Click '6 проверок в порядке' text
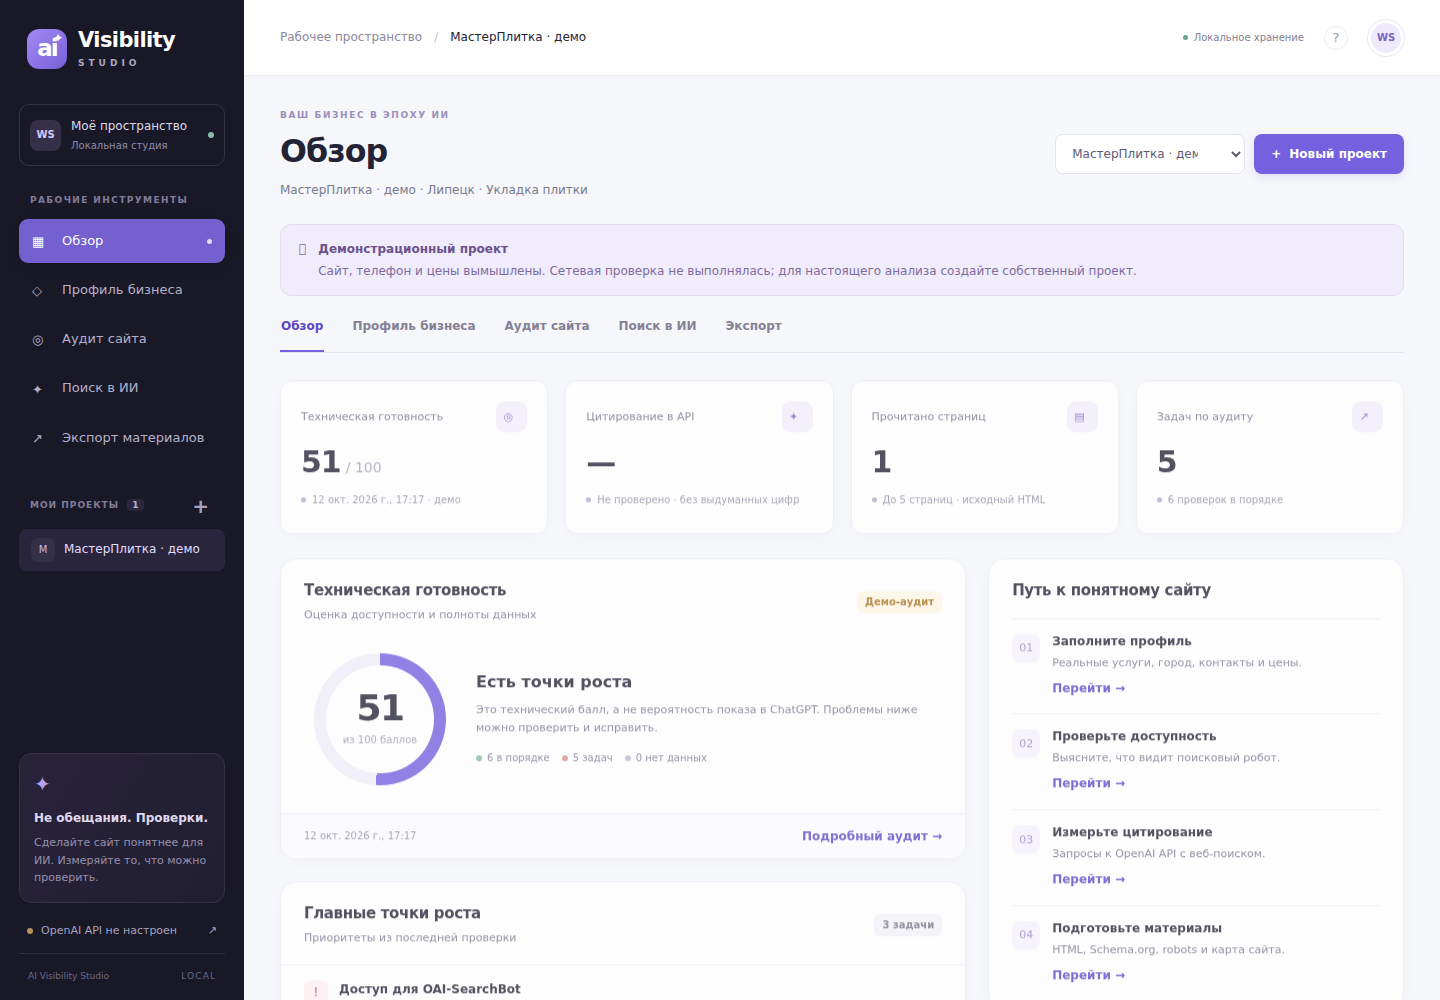The image size is (1440, 1000). [1225, 500]
